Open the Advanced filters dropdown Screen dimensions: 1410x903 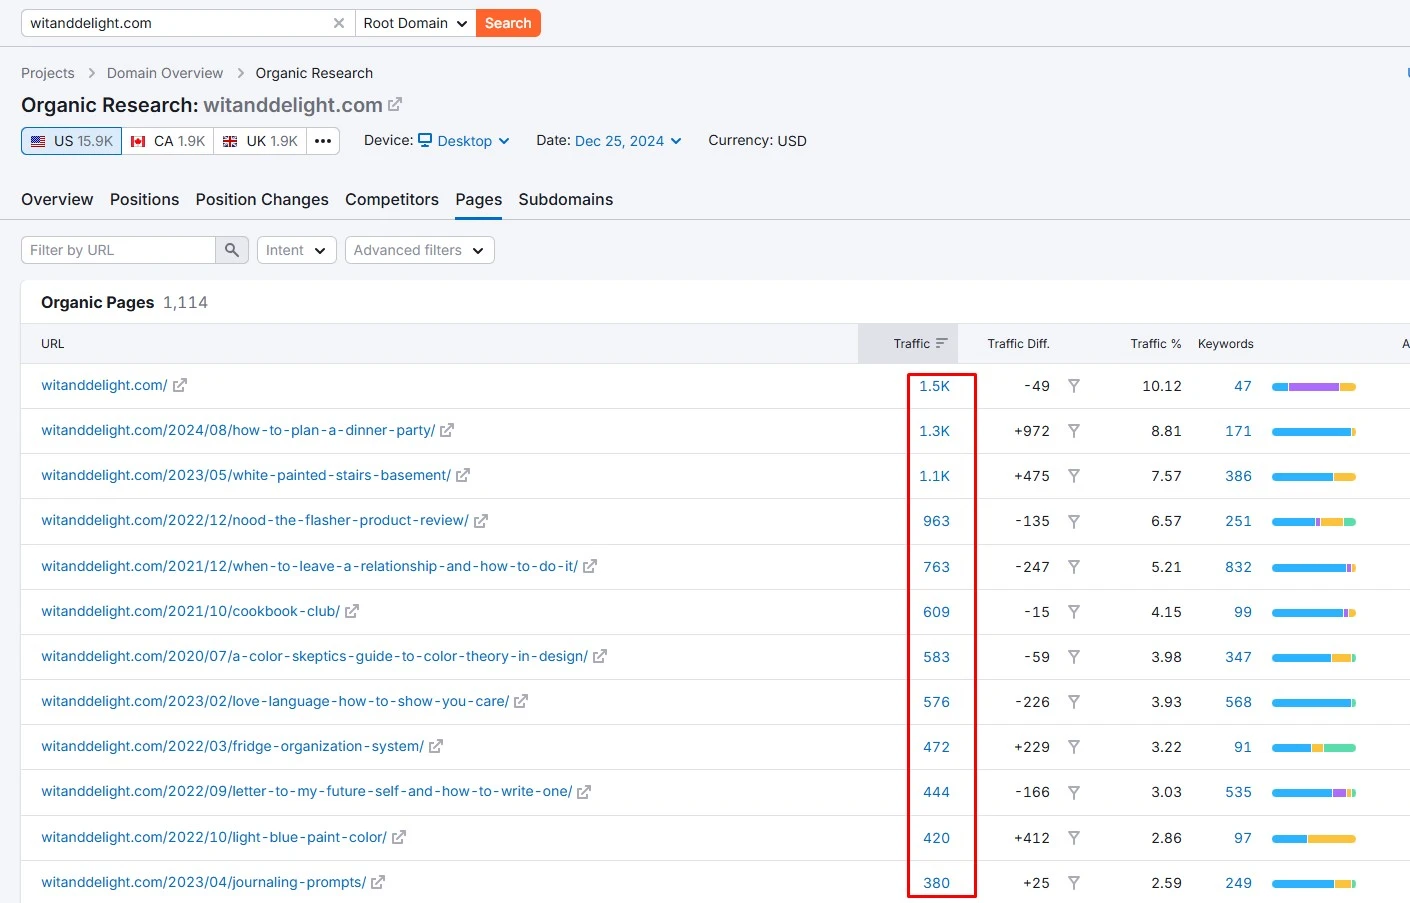419,250
